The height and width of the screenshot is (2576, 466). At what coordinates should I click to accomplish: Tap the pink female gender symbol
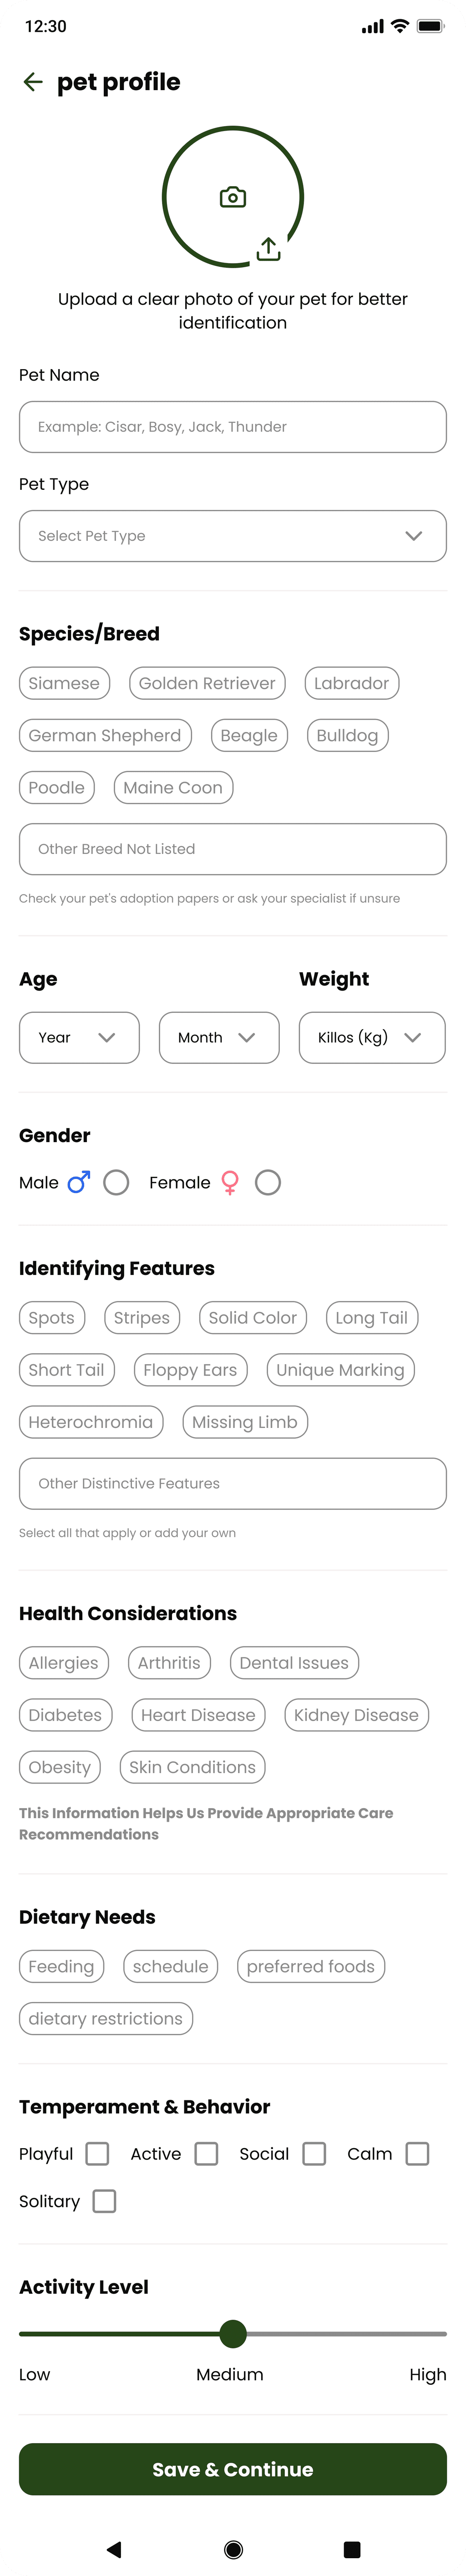point(230,1183)
